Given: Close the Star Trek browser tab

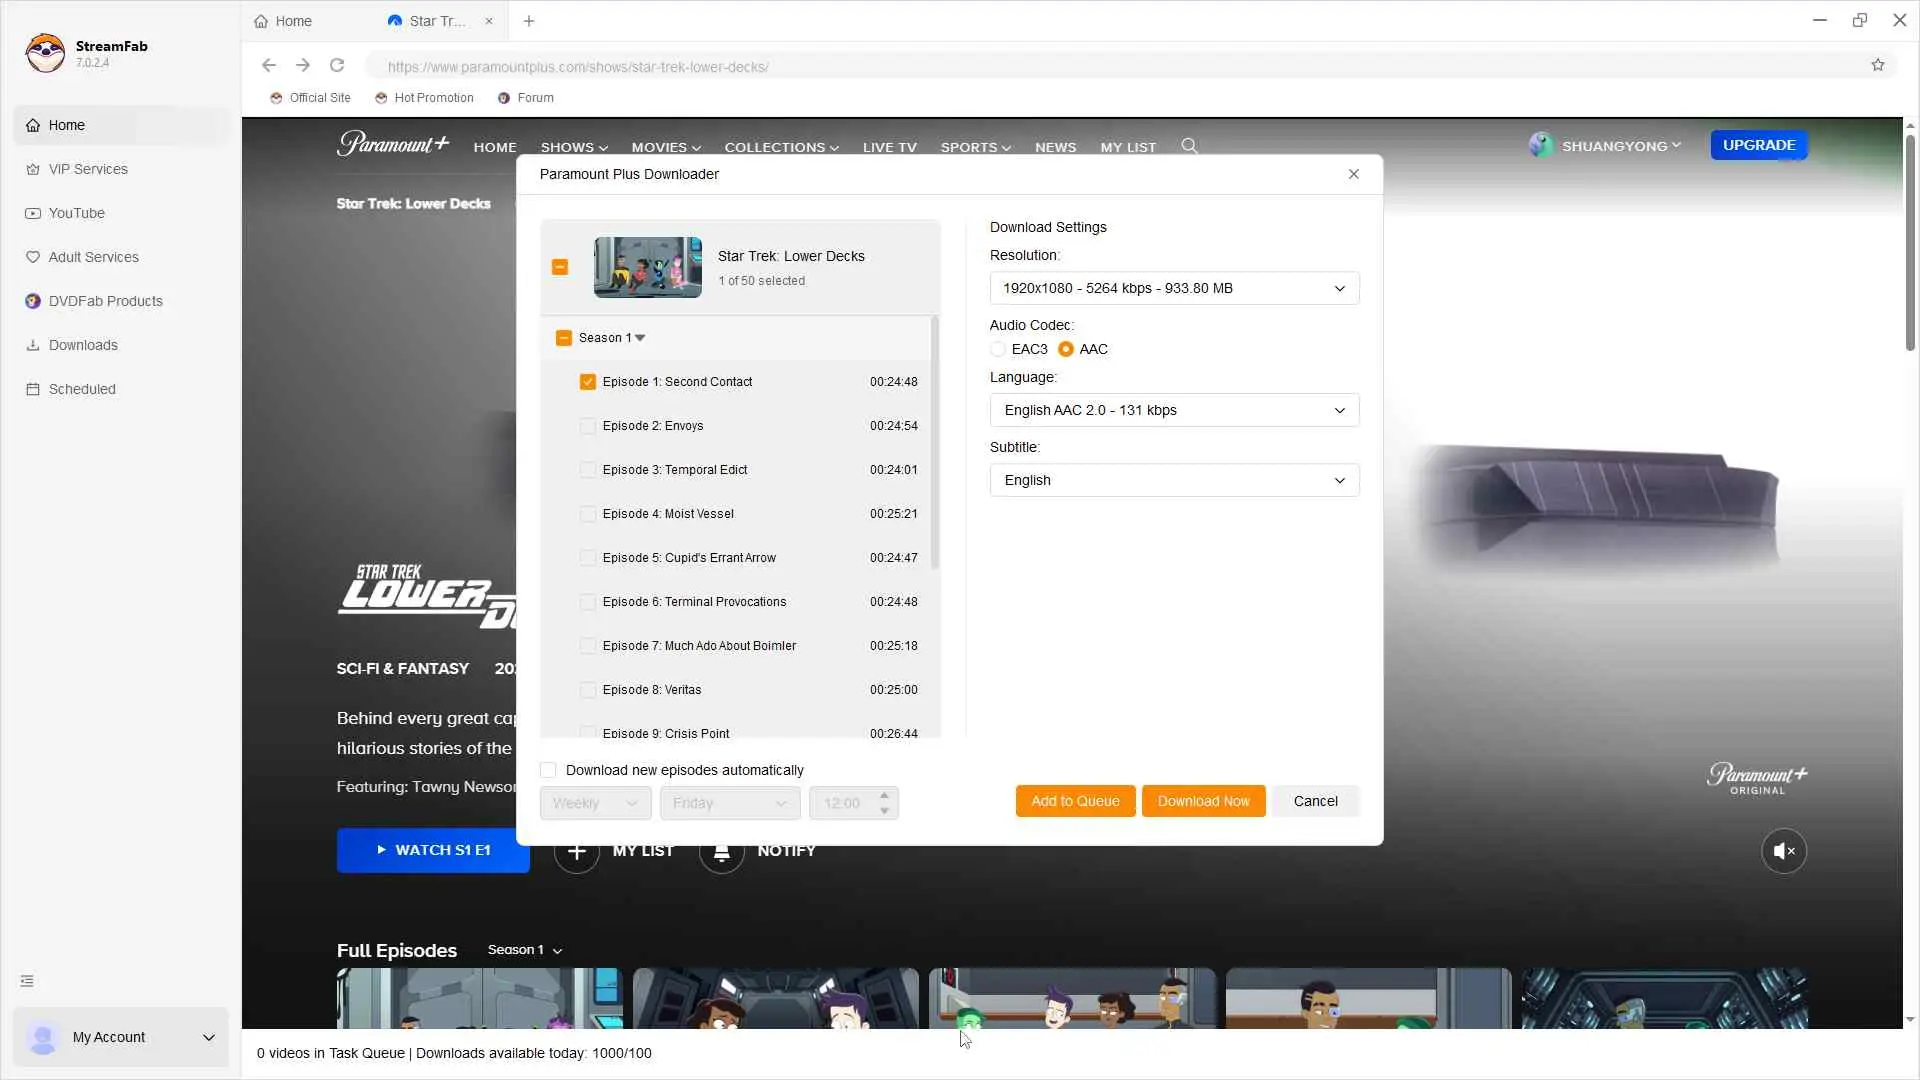Looking at the screenshot, I should [x=489, y=21].
